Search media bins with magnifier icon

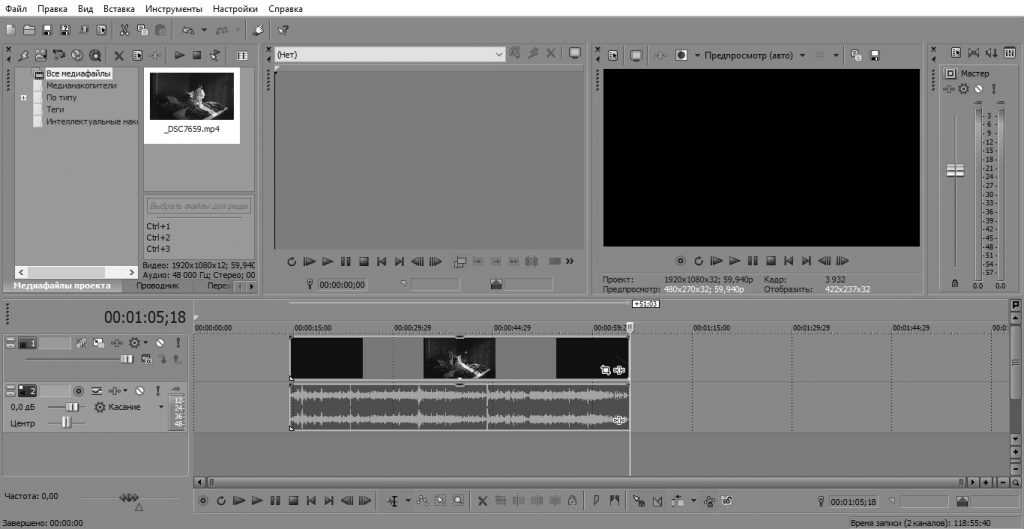coord(95,56)
